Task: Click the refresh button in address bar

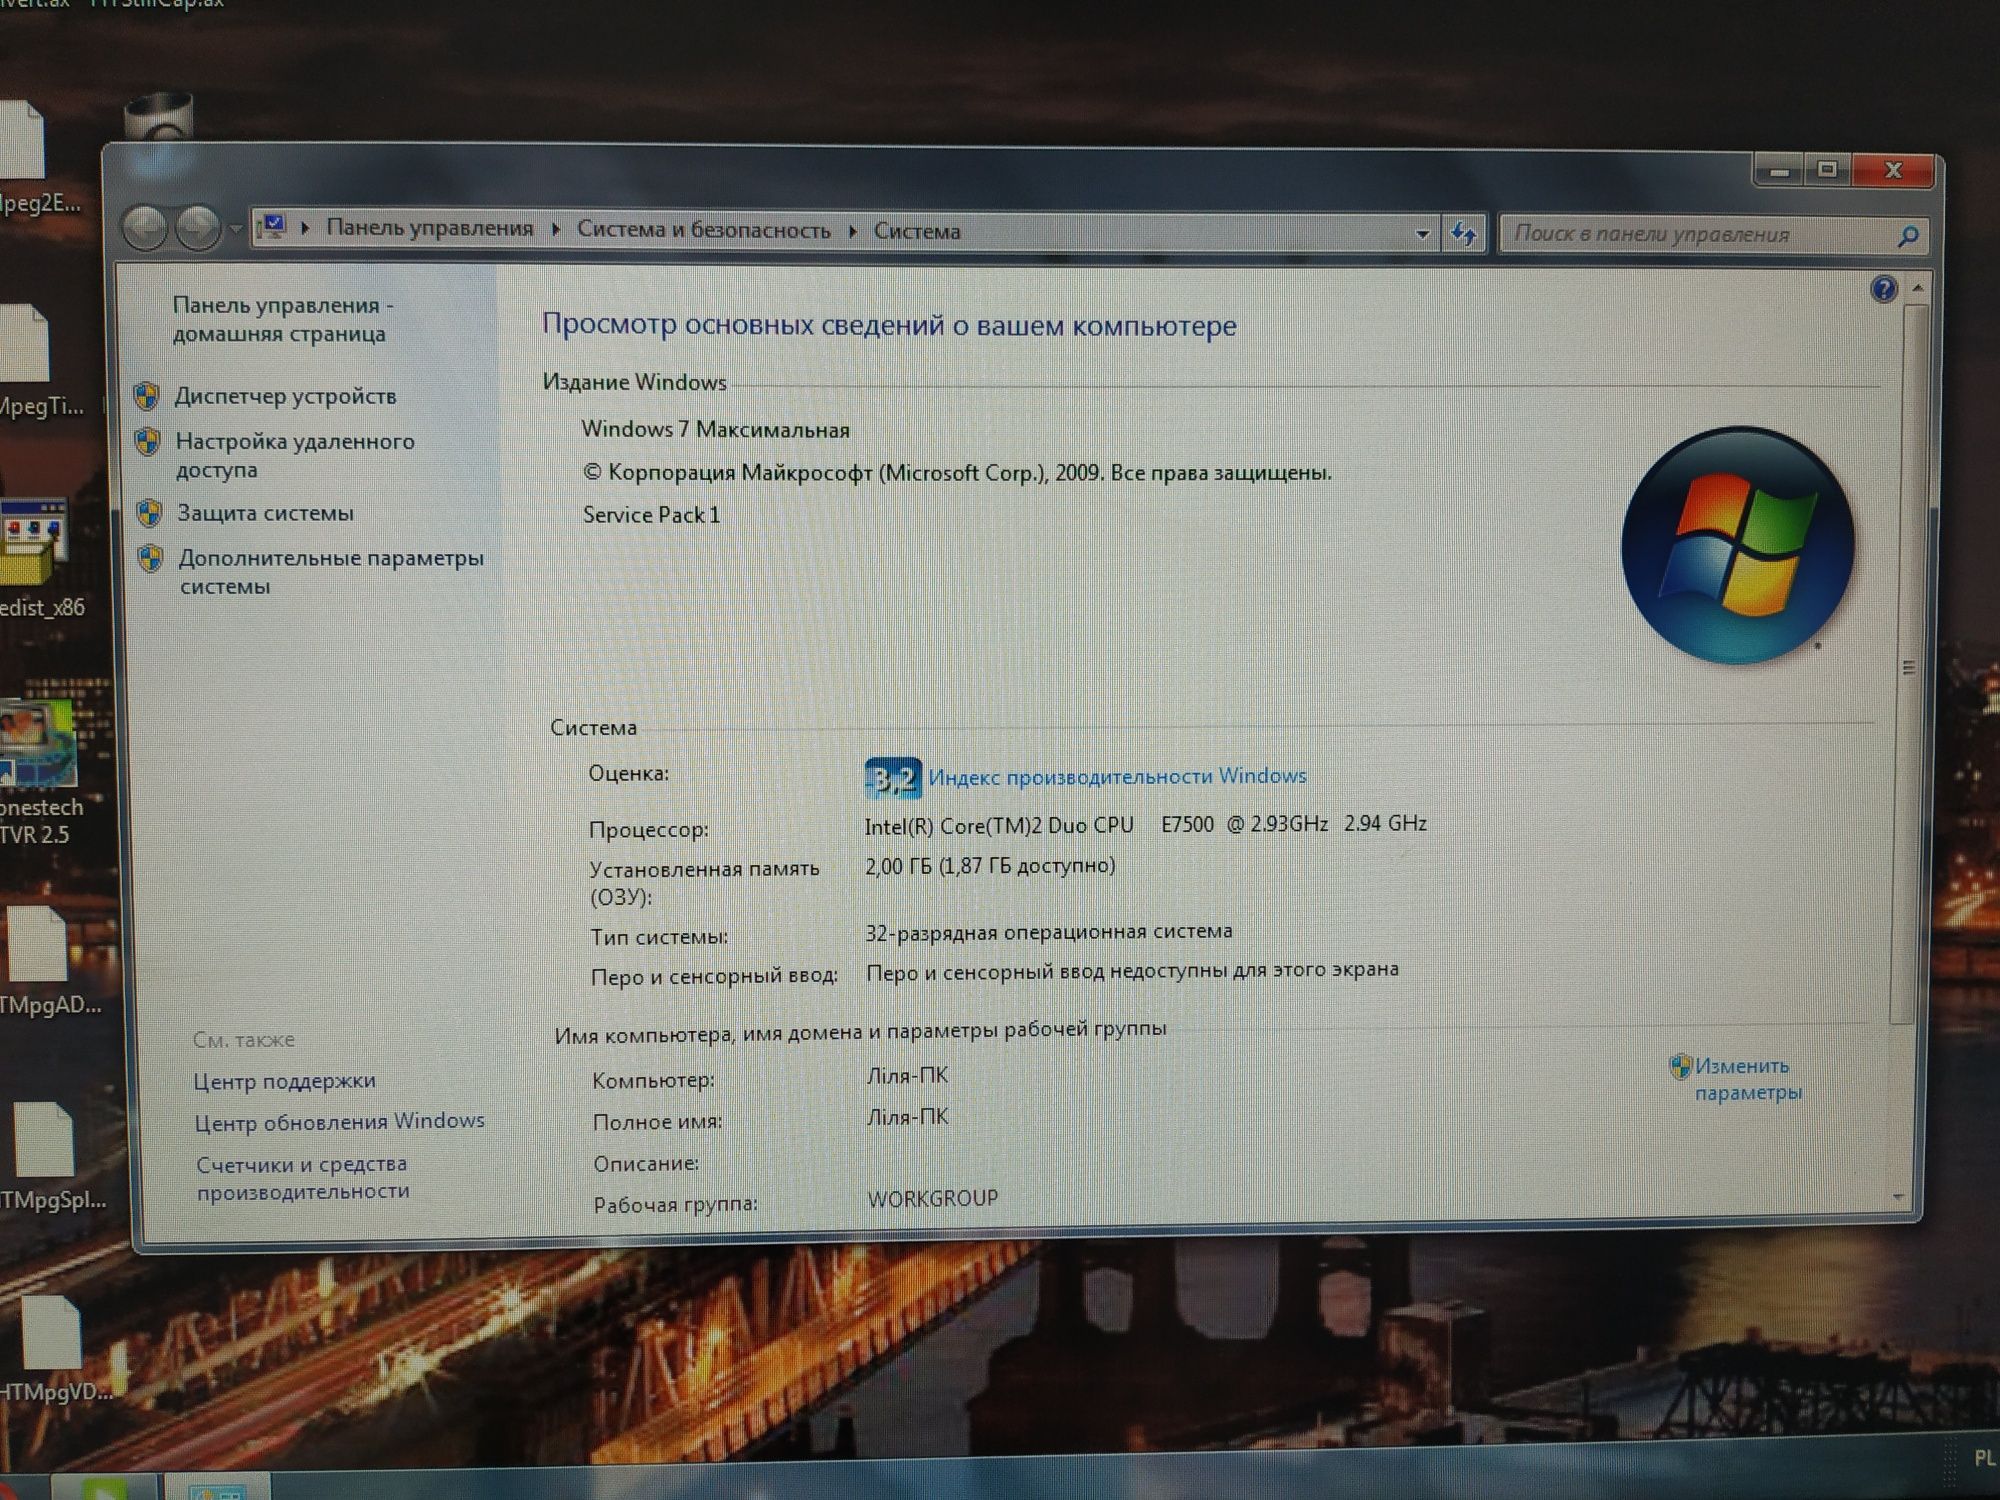Action: pos(1464,235)
